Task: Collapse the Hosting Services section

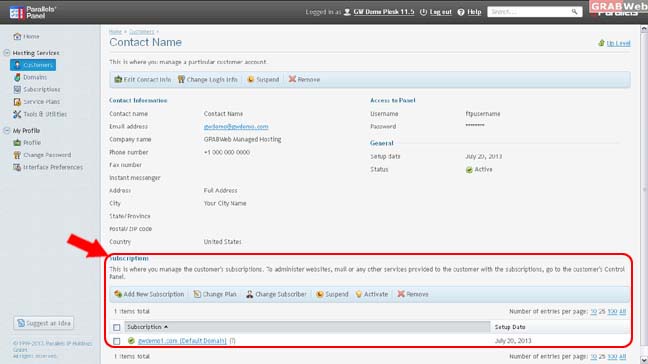Action: (x=6, y=53)
